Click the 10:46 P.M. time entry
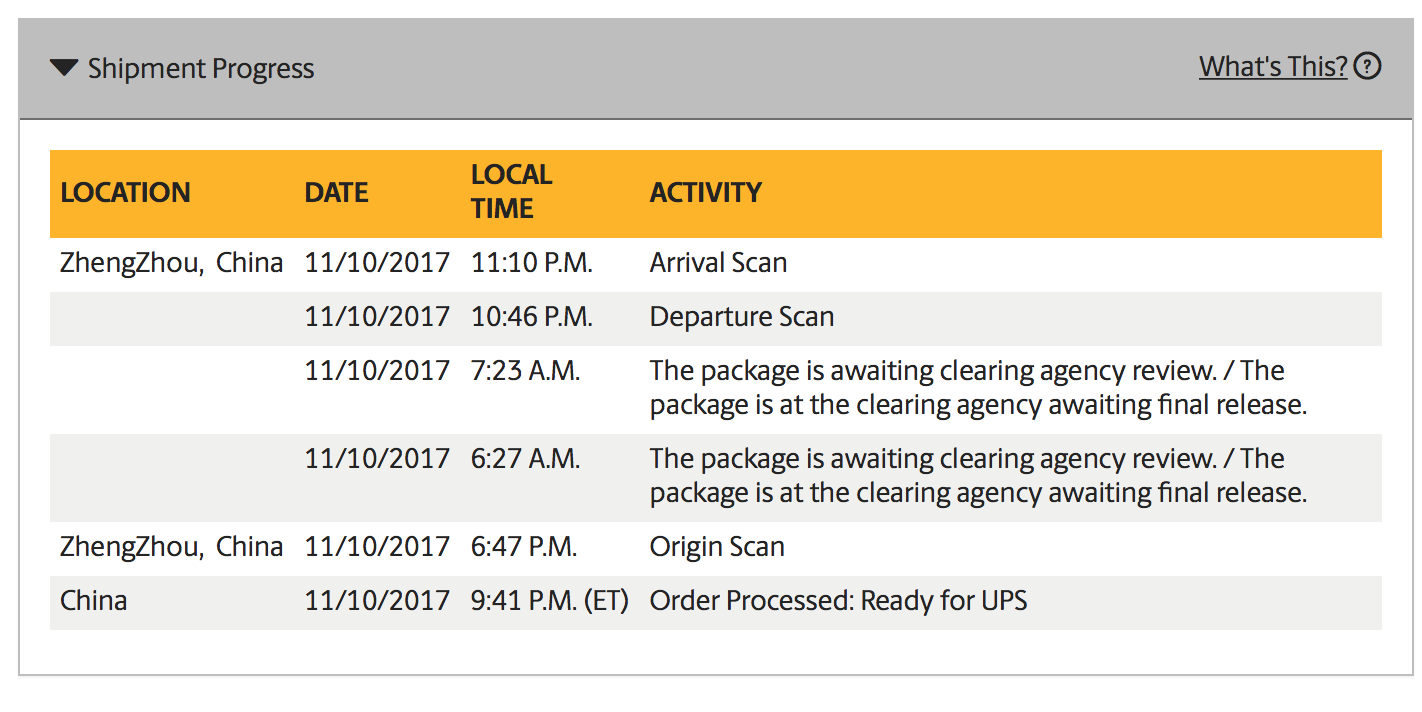The width and height of the screenshot is (1422, 712). tap(532, 318)
